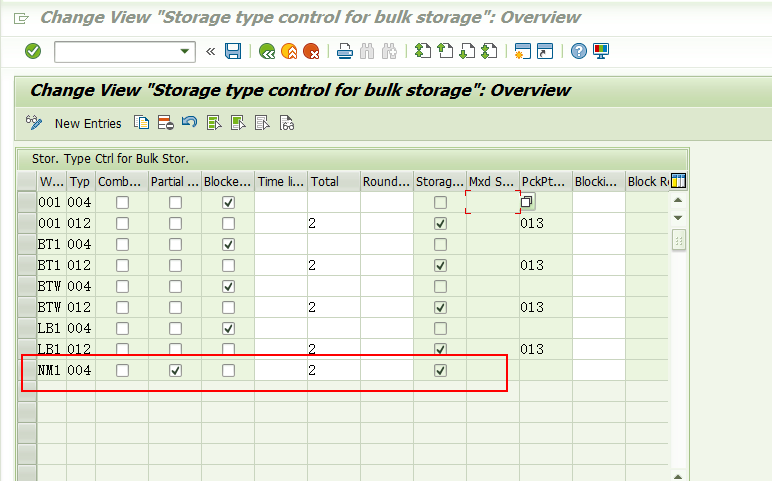Click the Total column header
Image resolution: width=772 pixels, height=481 pixels.
pos(334,182)
